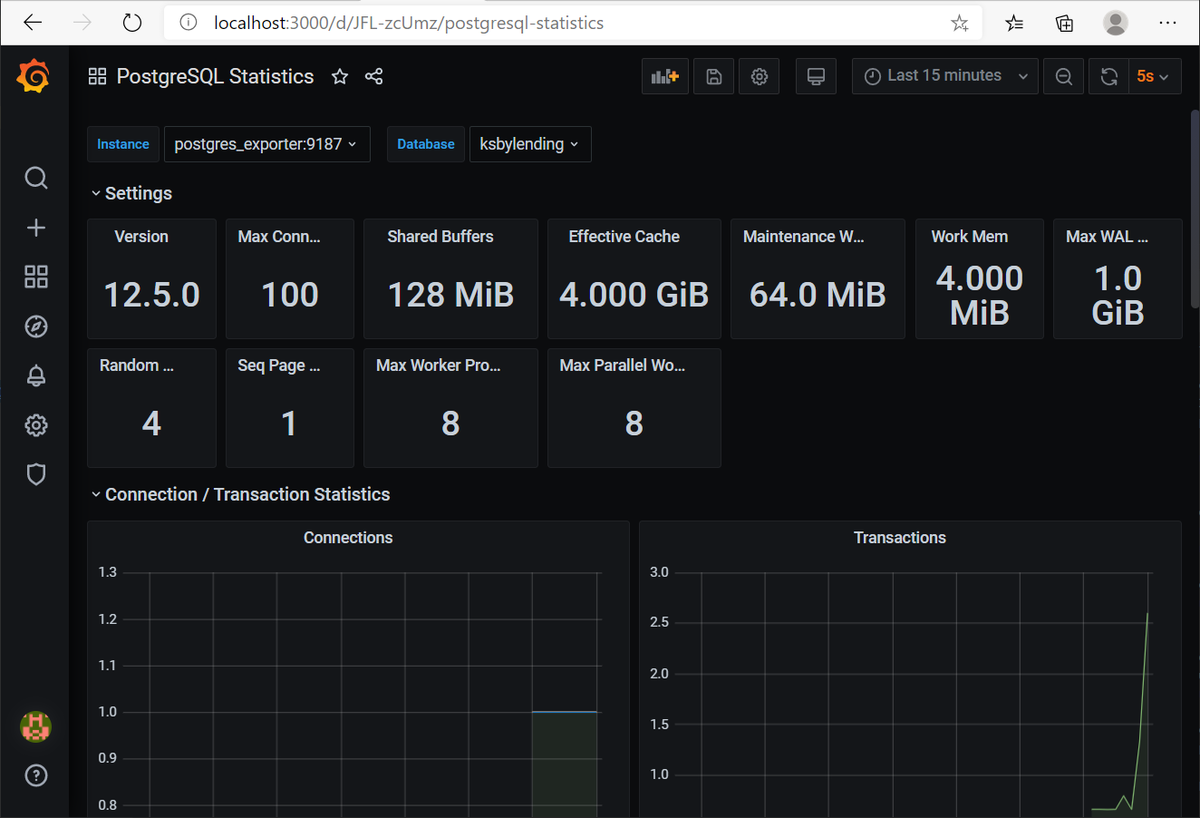Open the browser profile avatar
The height and width of the screenshot is (818, 1200).
1116,23
